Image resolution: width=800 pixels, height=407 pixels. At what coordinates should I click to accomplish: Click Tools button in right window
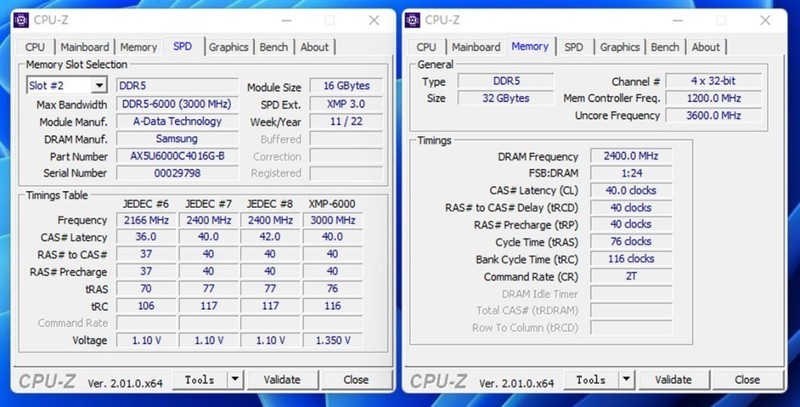[x=591, y=379]
